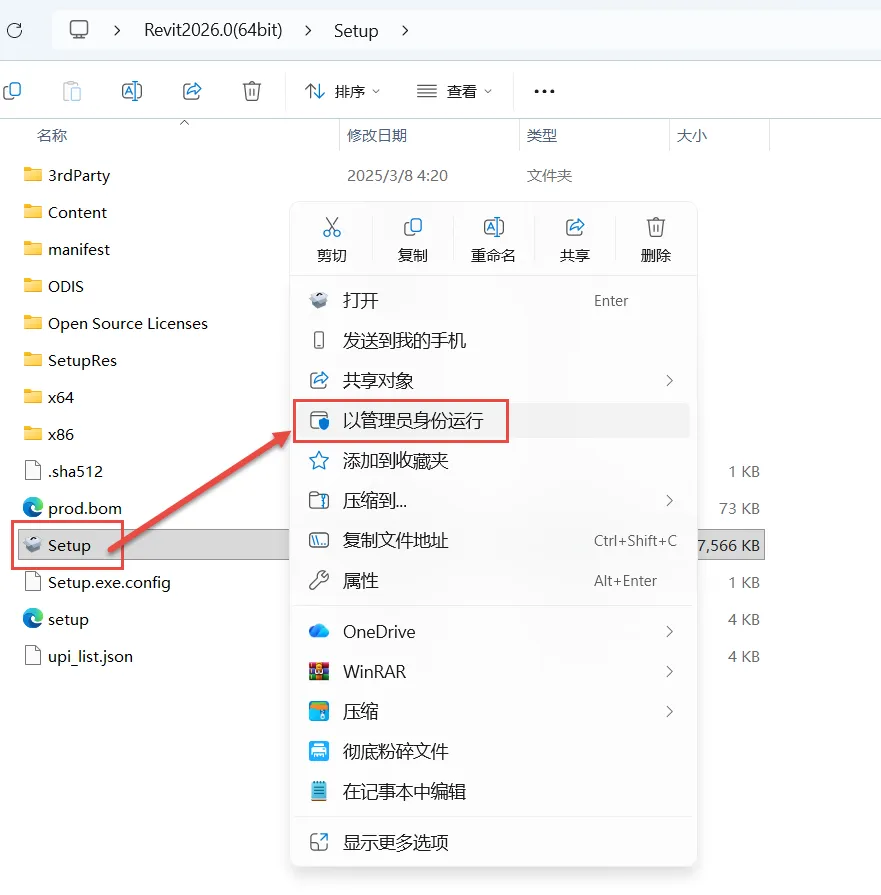Click the Cut (剪切) scissors icon
This screenshot has width=881, height=895.
(332, 227)
